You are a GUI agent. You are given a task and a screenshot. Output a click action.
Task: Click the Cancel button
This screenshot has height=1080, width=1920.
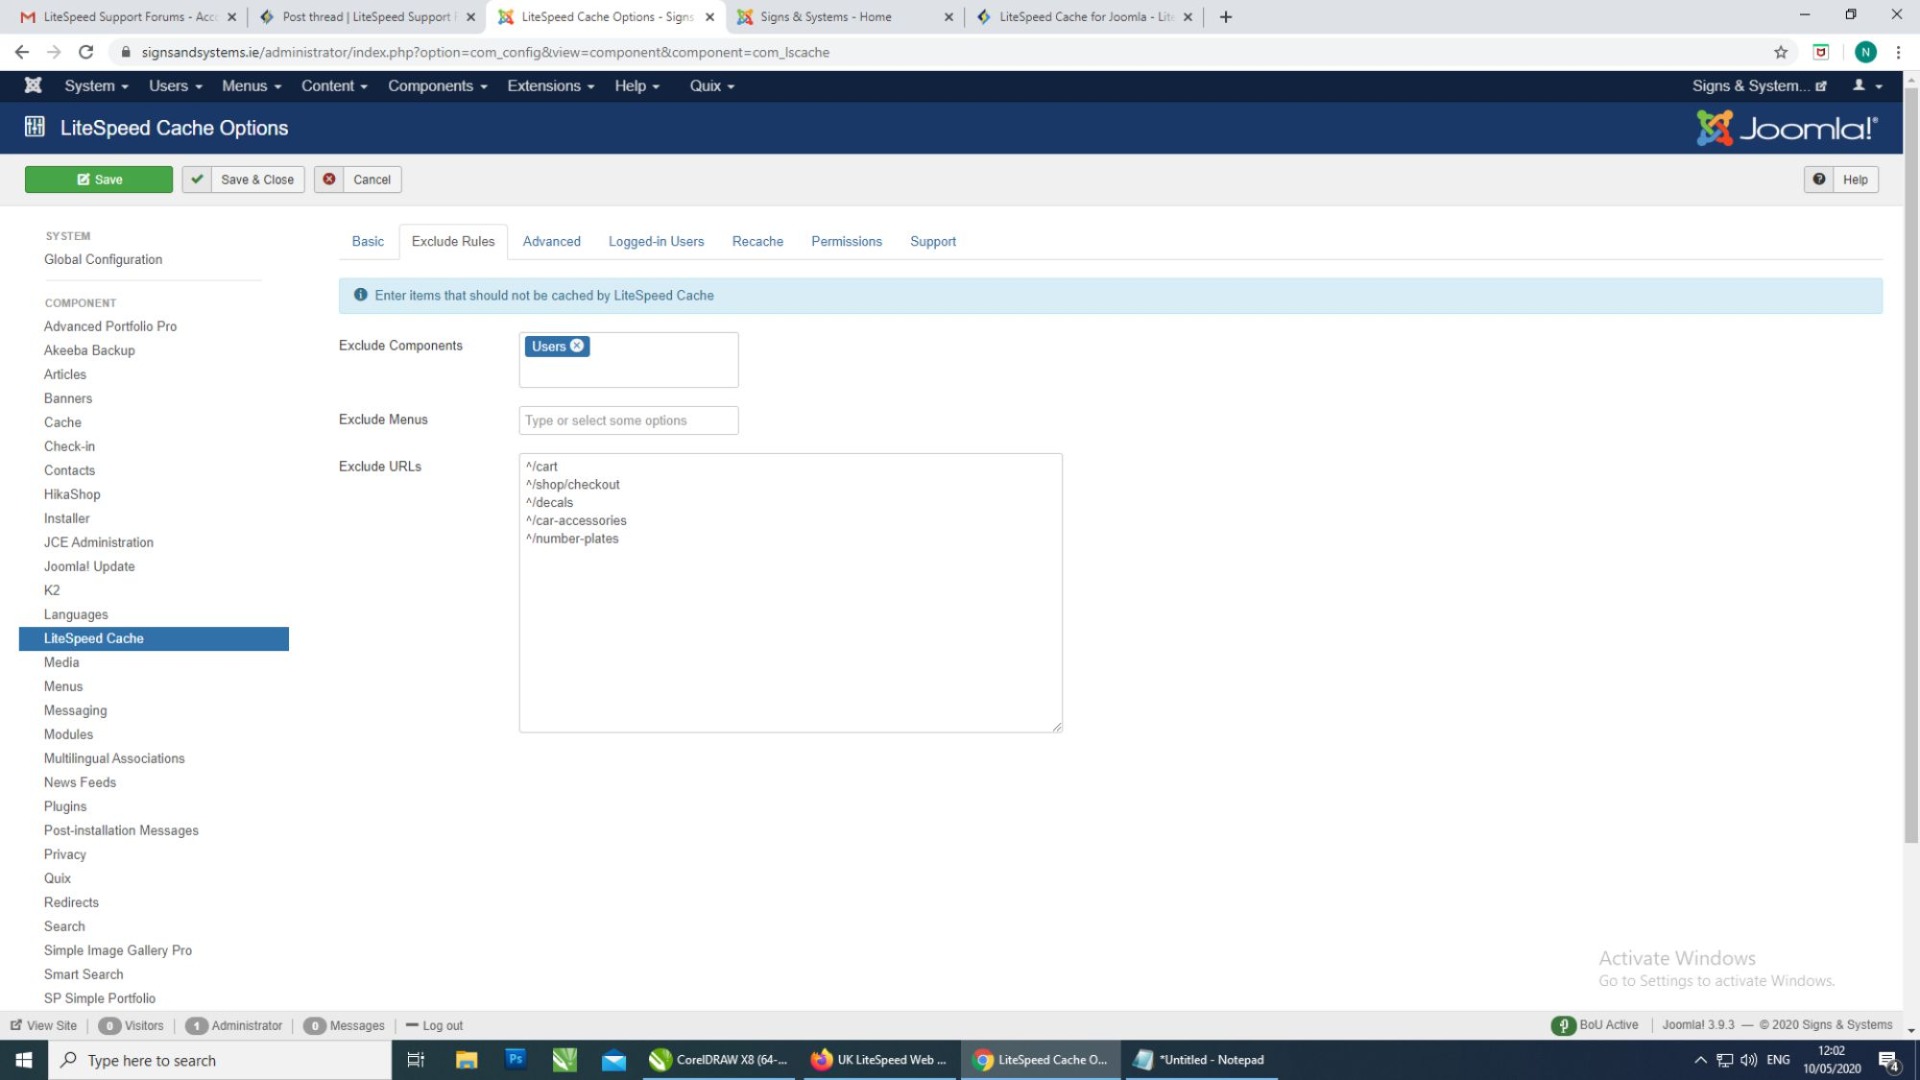(358, 180)
